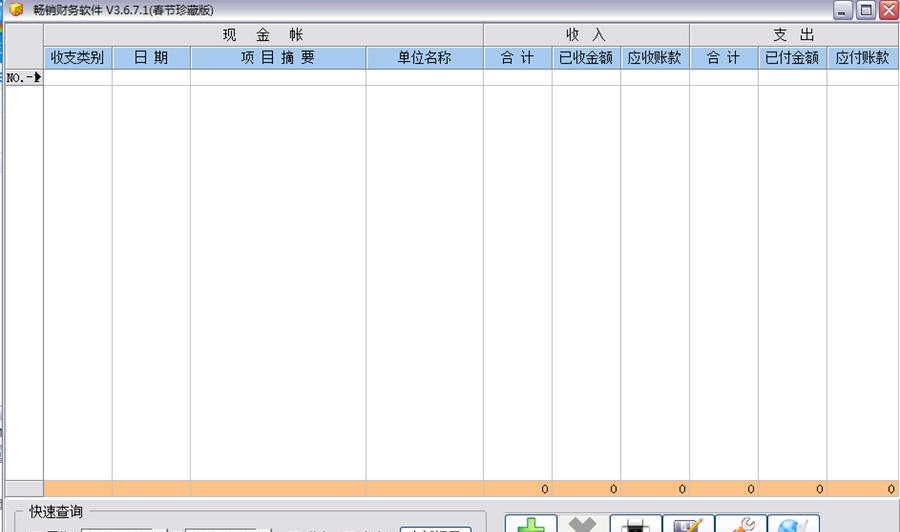Click the printer icon button
This screenshot has height=532, width=900.
(636, 523)
